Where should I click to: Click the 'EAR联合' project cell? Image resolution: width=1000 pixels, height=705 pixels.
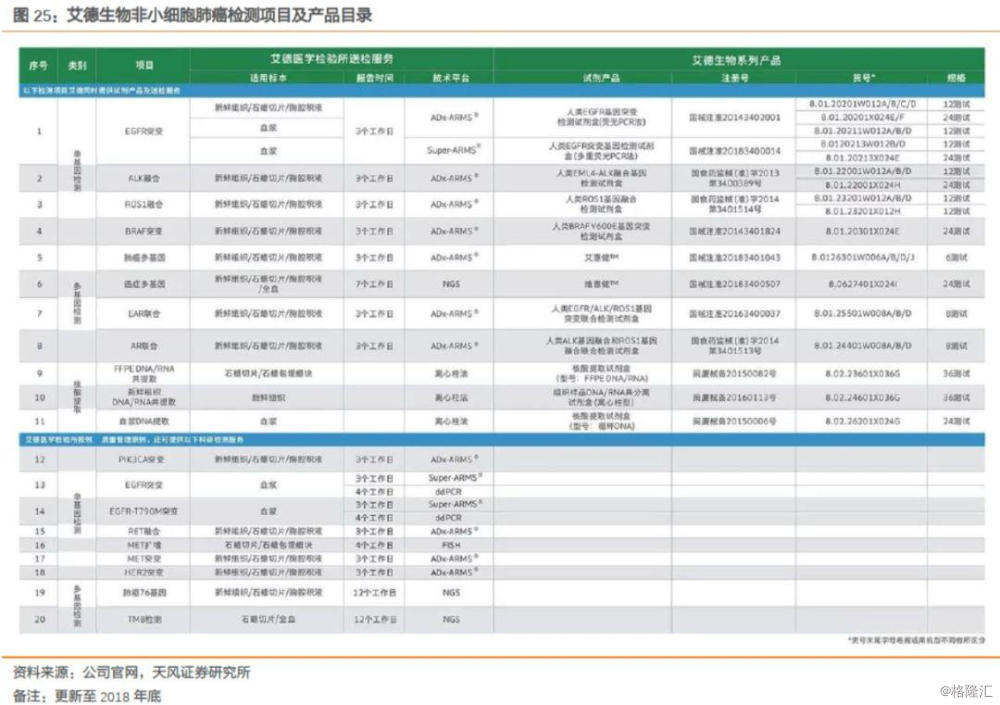(x=144, y=314)
